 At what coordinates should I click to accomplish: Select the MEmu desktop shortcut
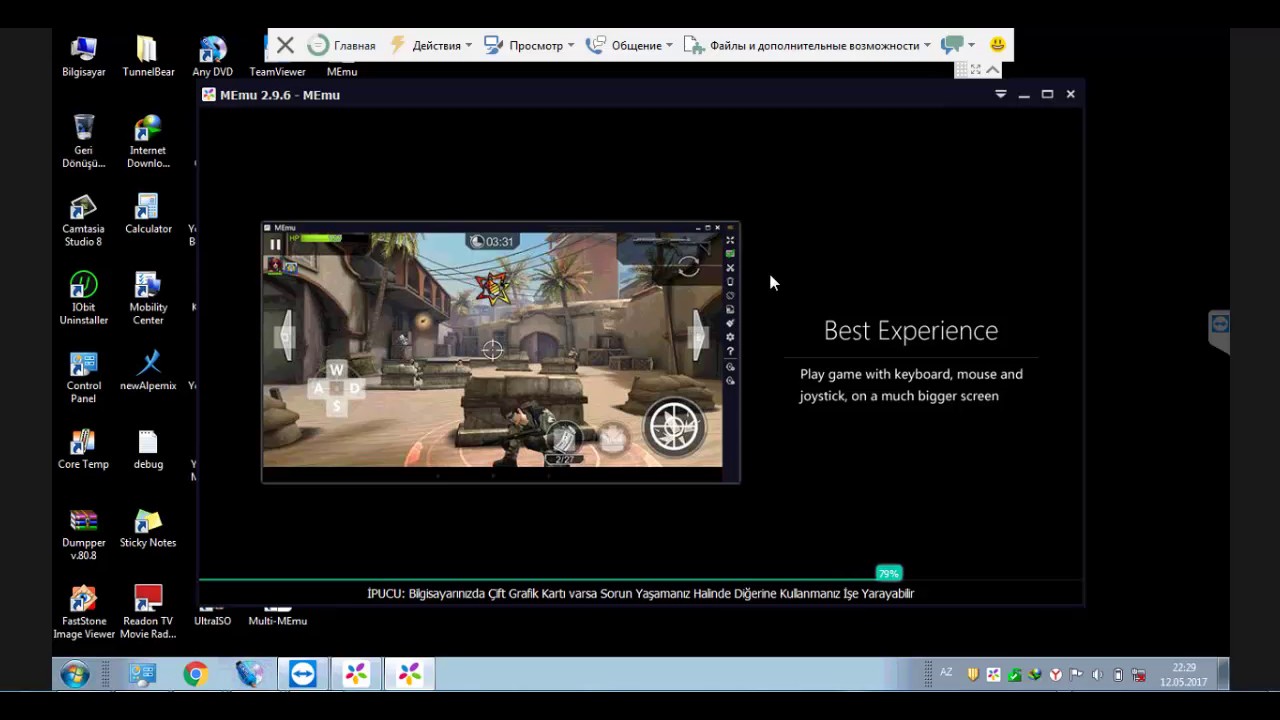341,71
